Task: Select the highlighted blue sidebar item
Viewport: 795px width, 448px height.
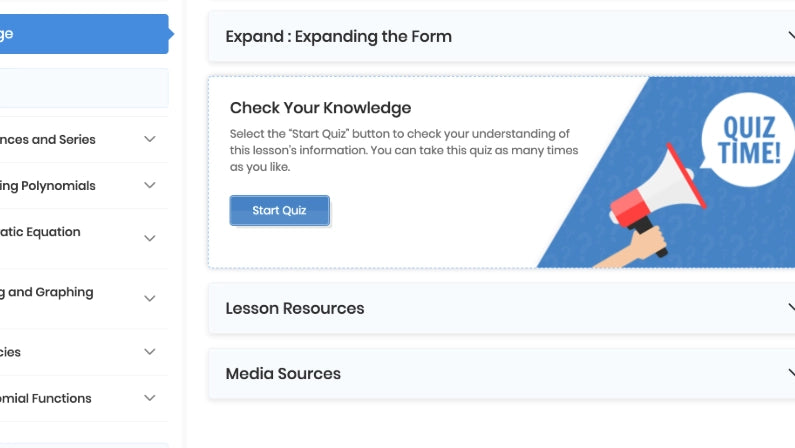Action: coord(80,34)
